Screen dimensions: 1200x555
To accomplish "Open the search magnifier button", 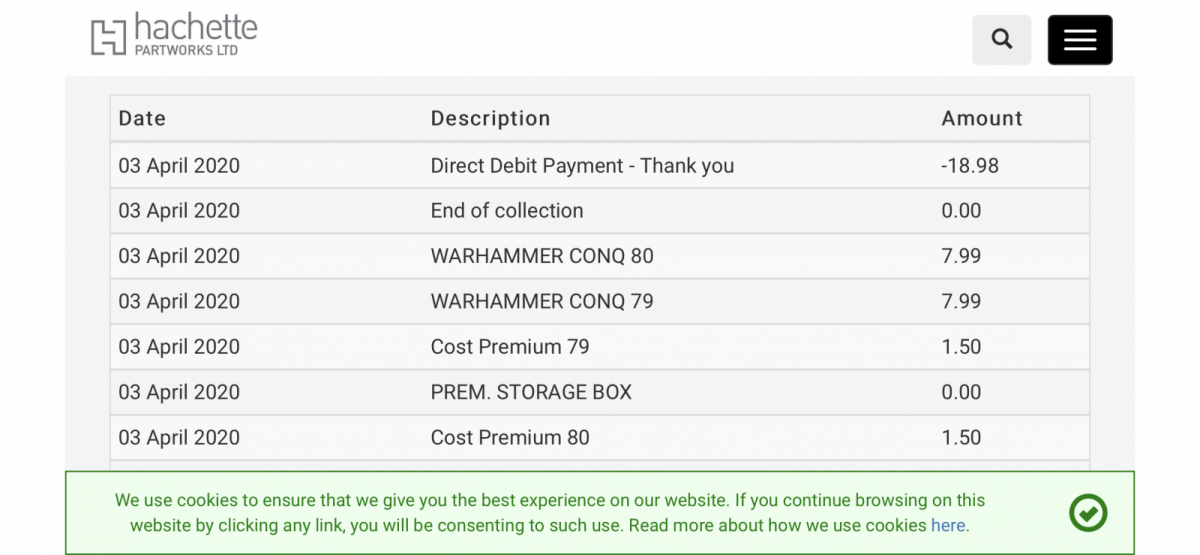I will [x=1002, y=40].
